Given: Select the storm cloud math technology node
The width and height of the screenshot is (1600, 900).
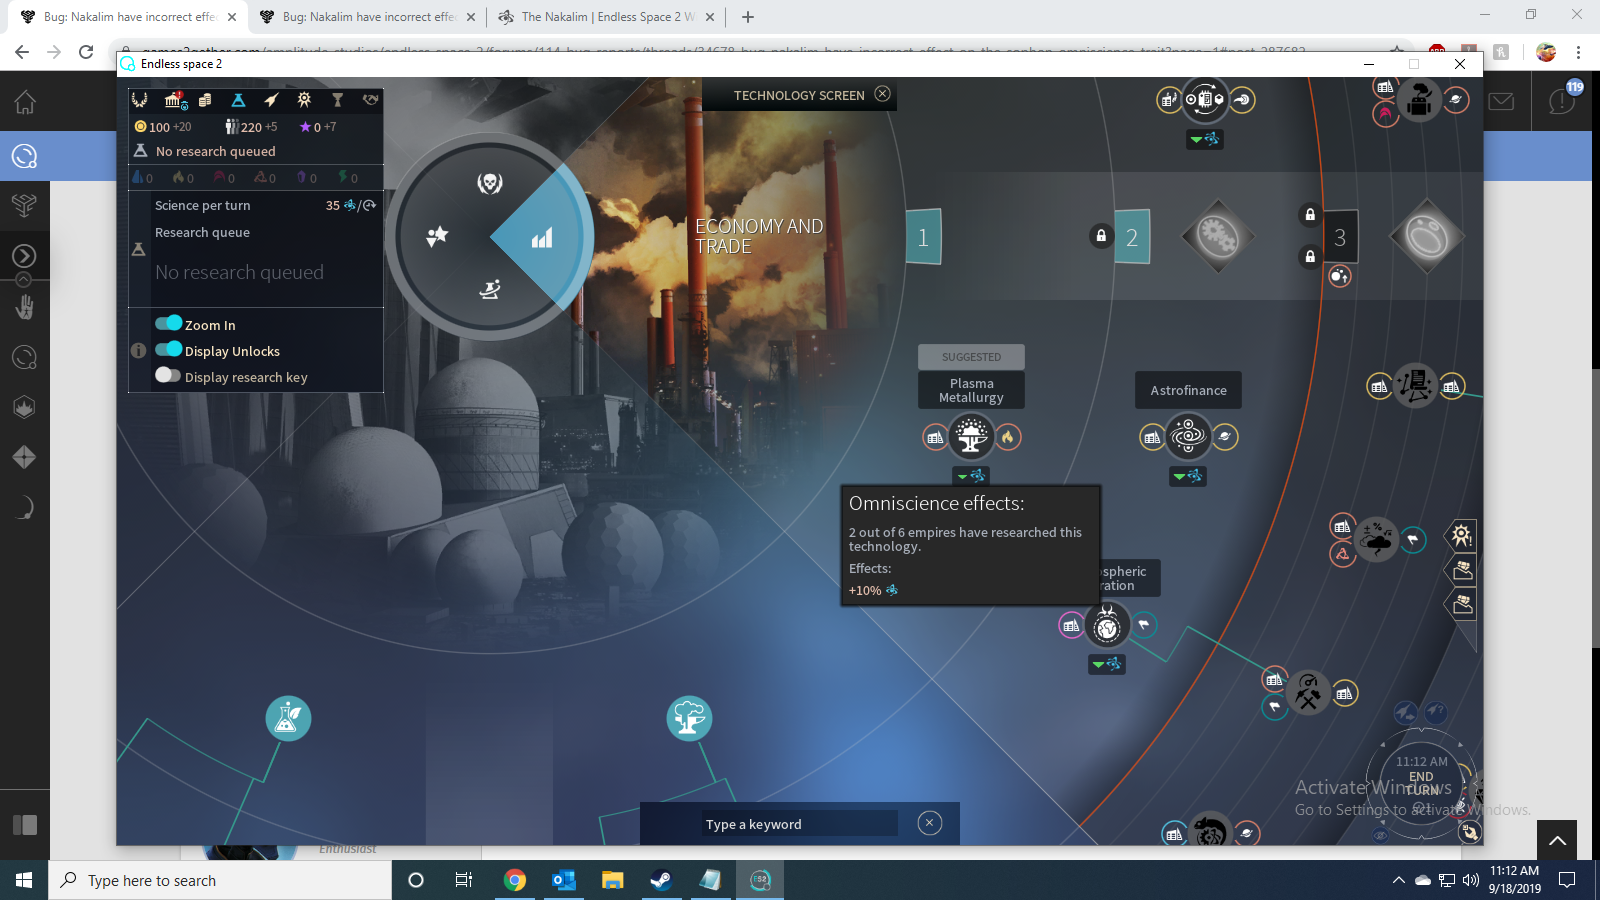Looking at the screenshot, I should [x=1377, y=540].
